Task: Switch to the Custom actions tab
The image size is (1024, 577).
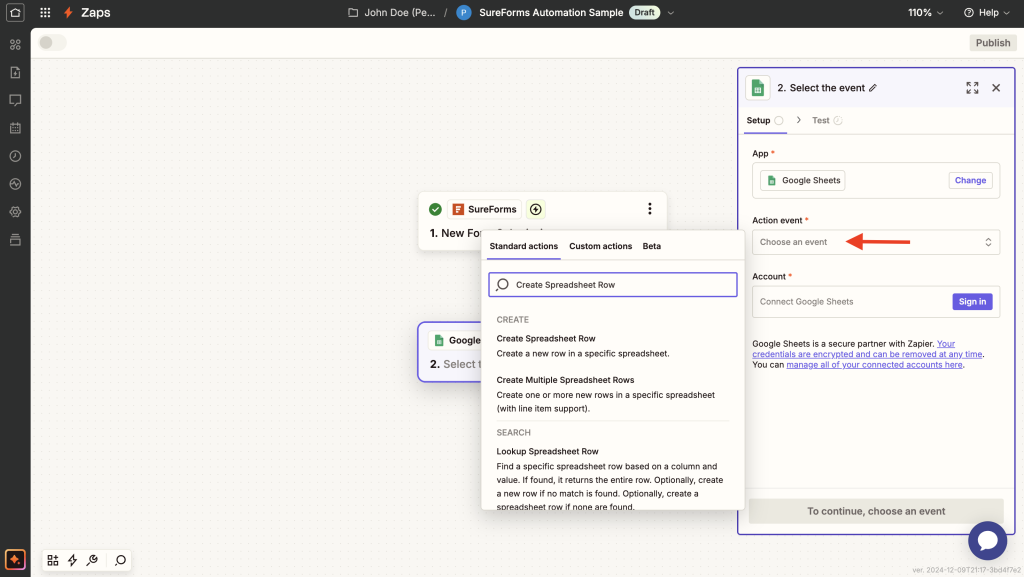Action: coord(600,246)
